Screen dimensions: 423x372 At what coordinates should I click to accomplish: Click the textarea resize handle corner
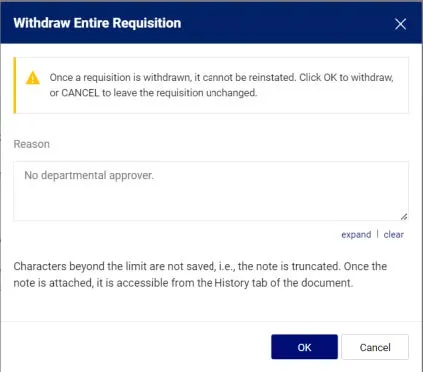click(x=404, y=216)
